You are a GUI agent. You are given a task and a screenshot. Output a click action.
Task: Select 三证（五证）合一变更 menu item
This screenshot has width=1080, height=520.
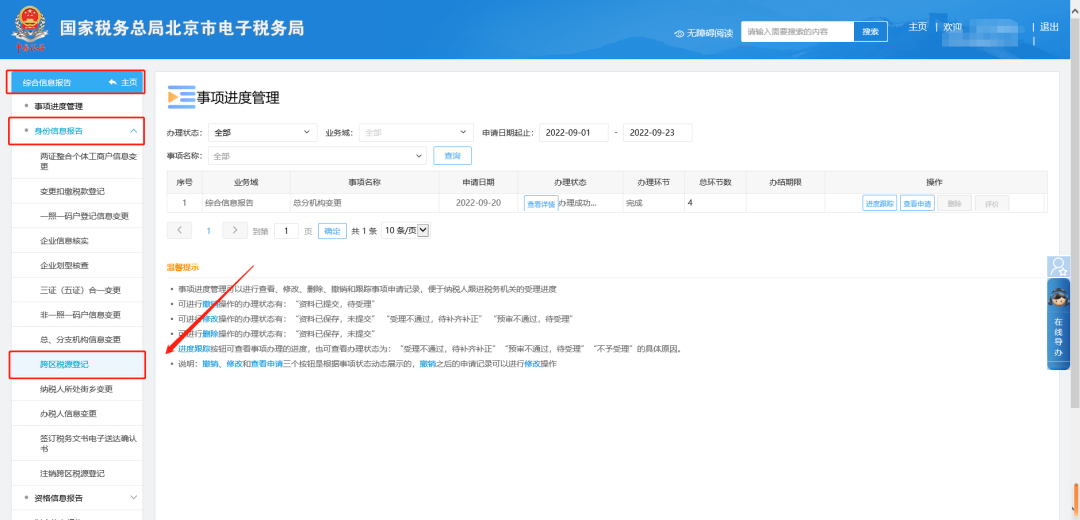[81, 290]
